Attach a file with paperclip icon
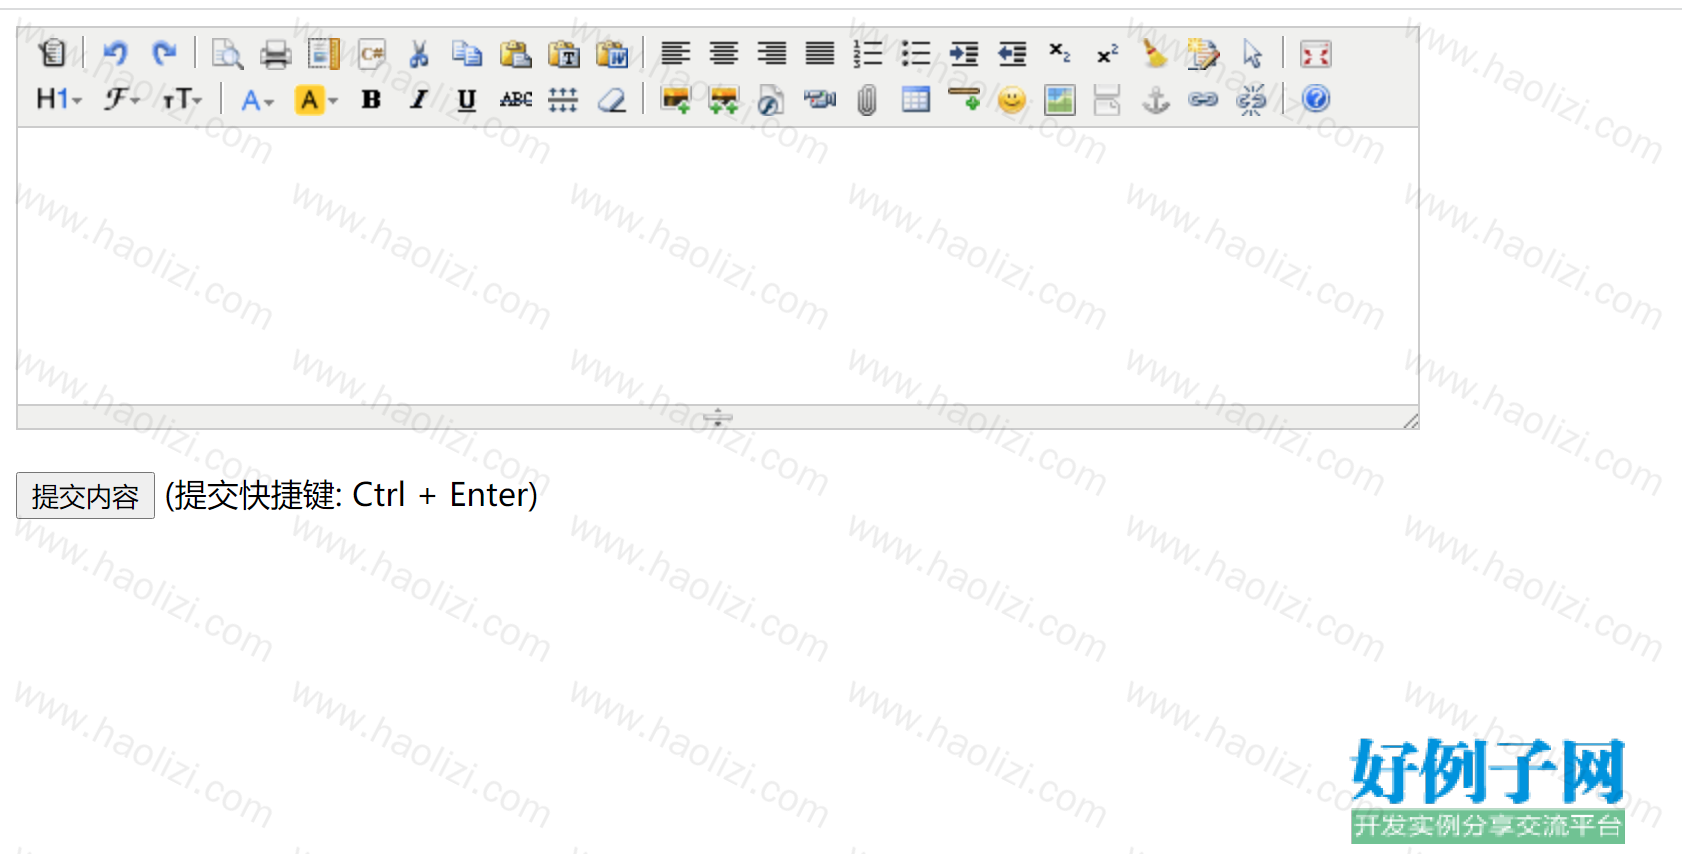The image size is (1682, 854). pyautogui.click(x=867, y=99)
